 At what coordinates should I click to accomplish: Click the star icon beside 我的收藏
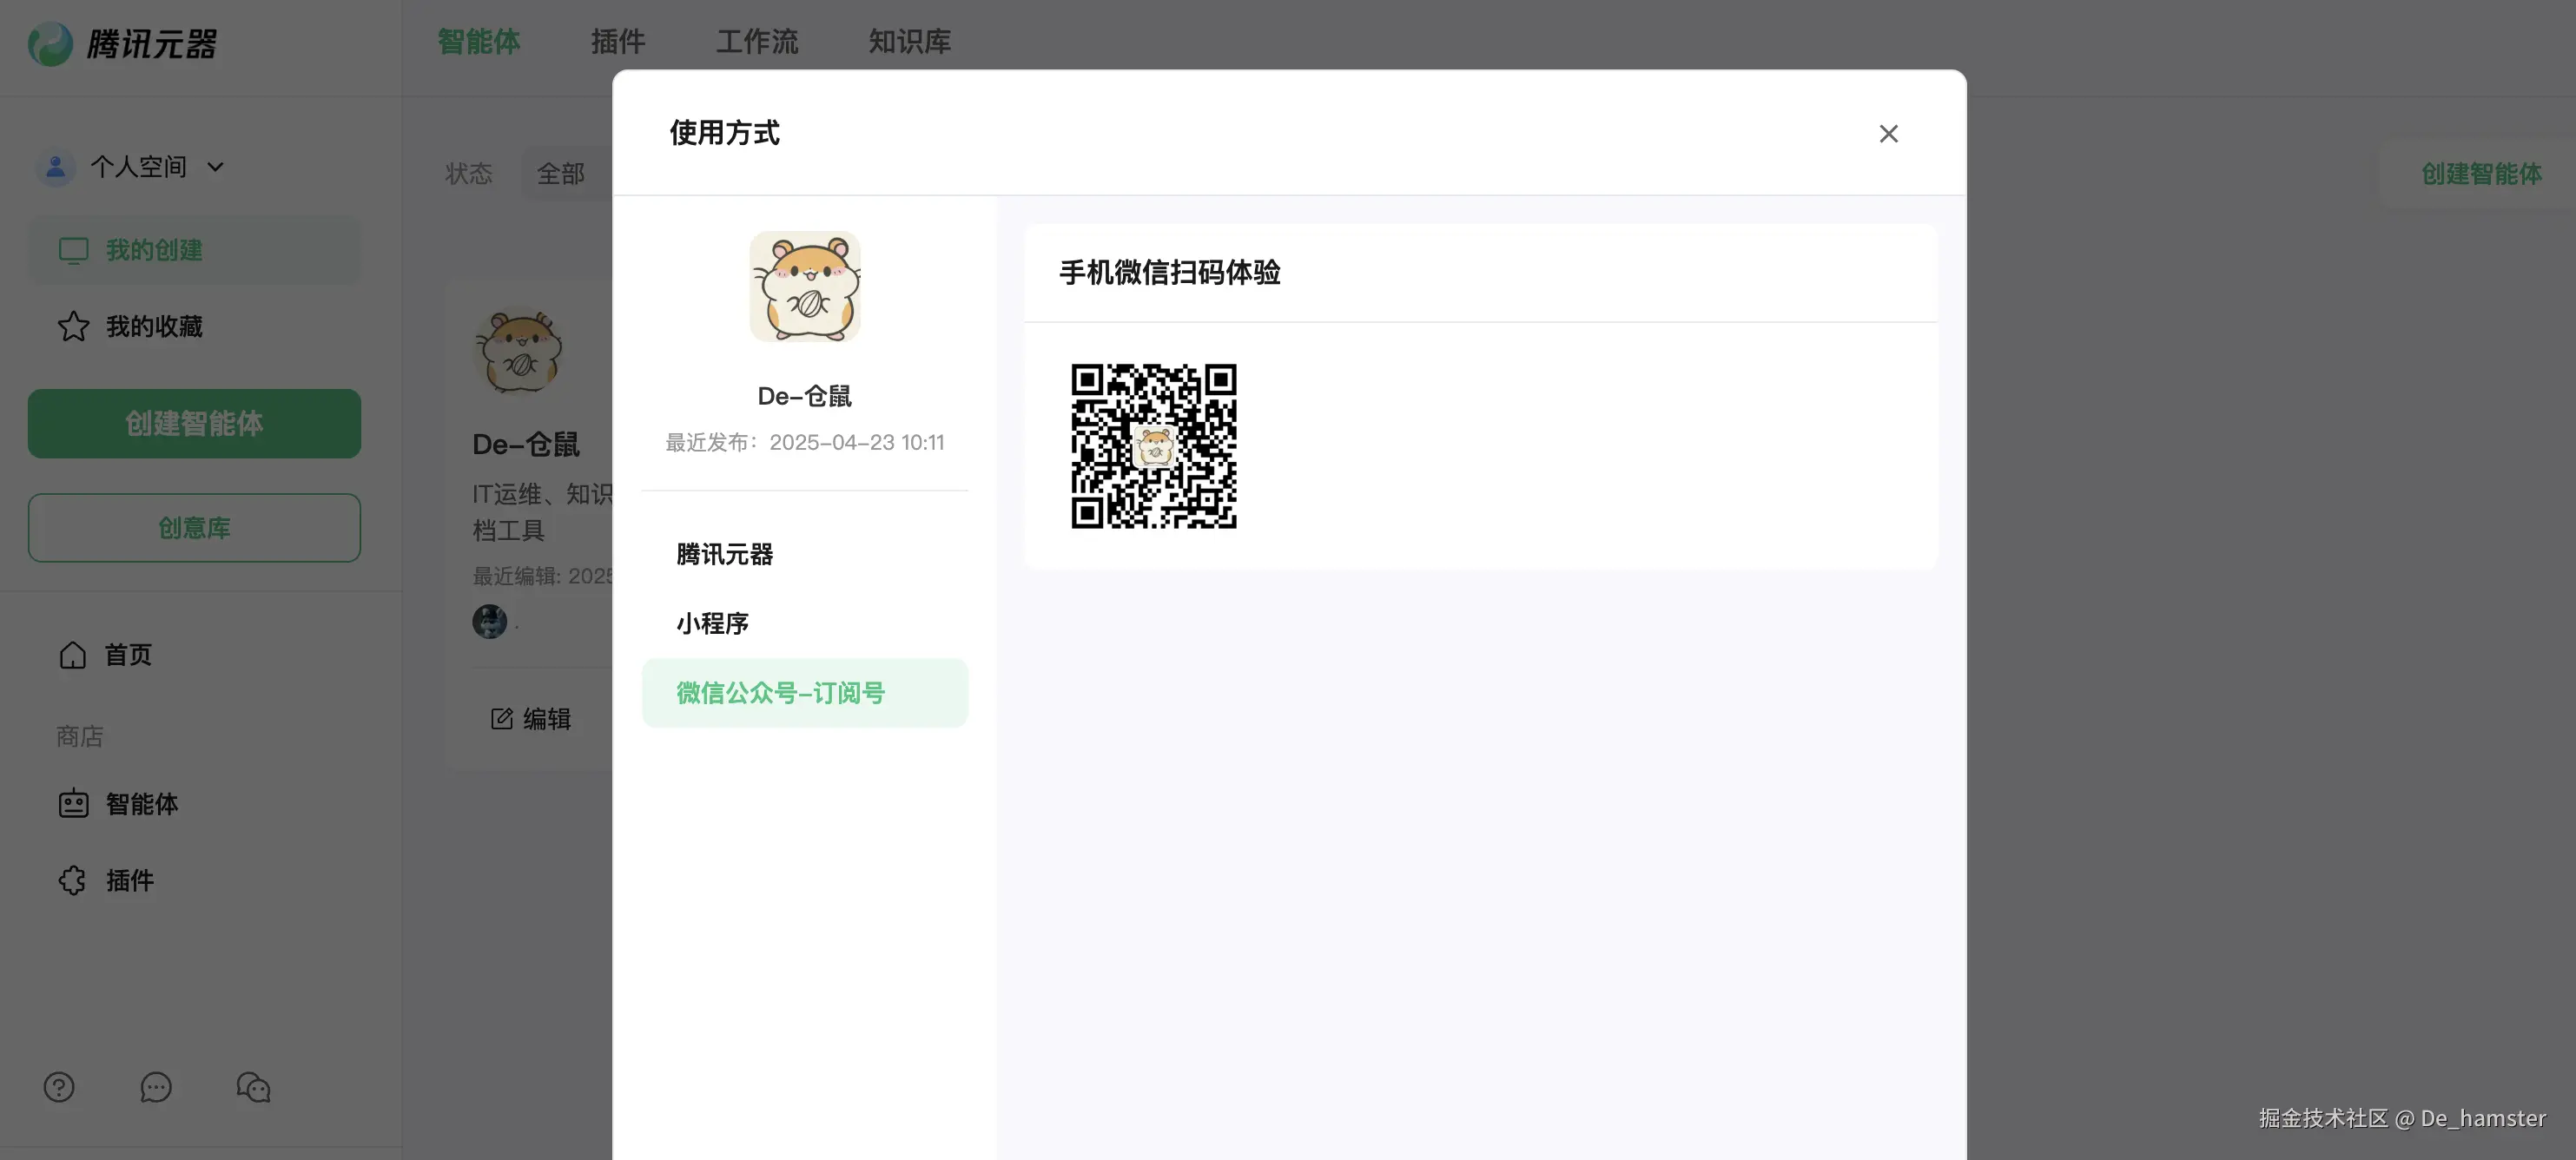(x=73, y=327)
